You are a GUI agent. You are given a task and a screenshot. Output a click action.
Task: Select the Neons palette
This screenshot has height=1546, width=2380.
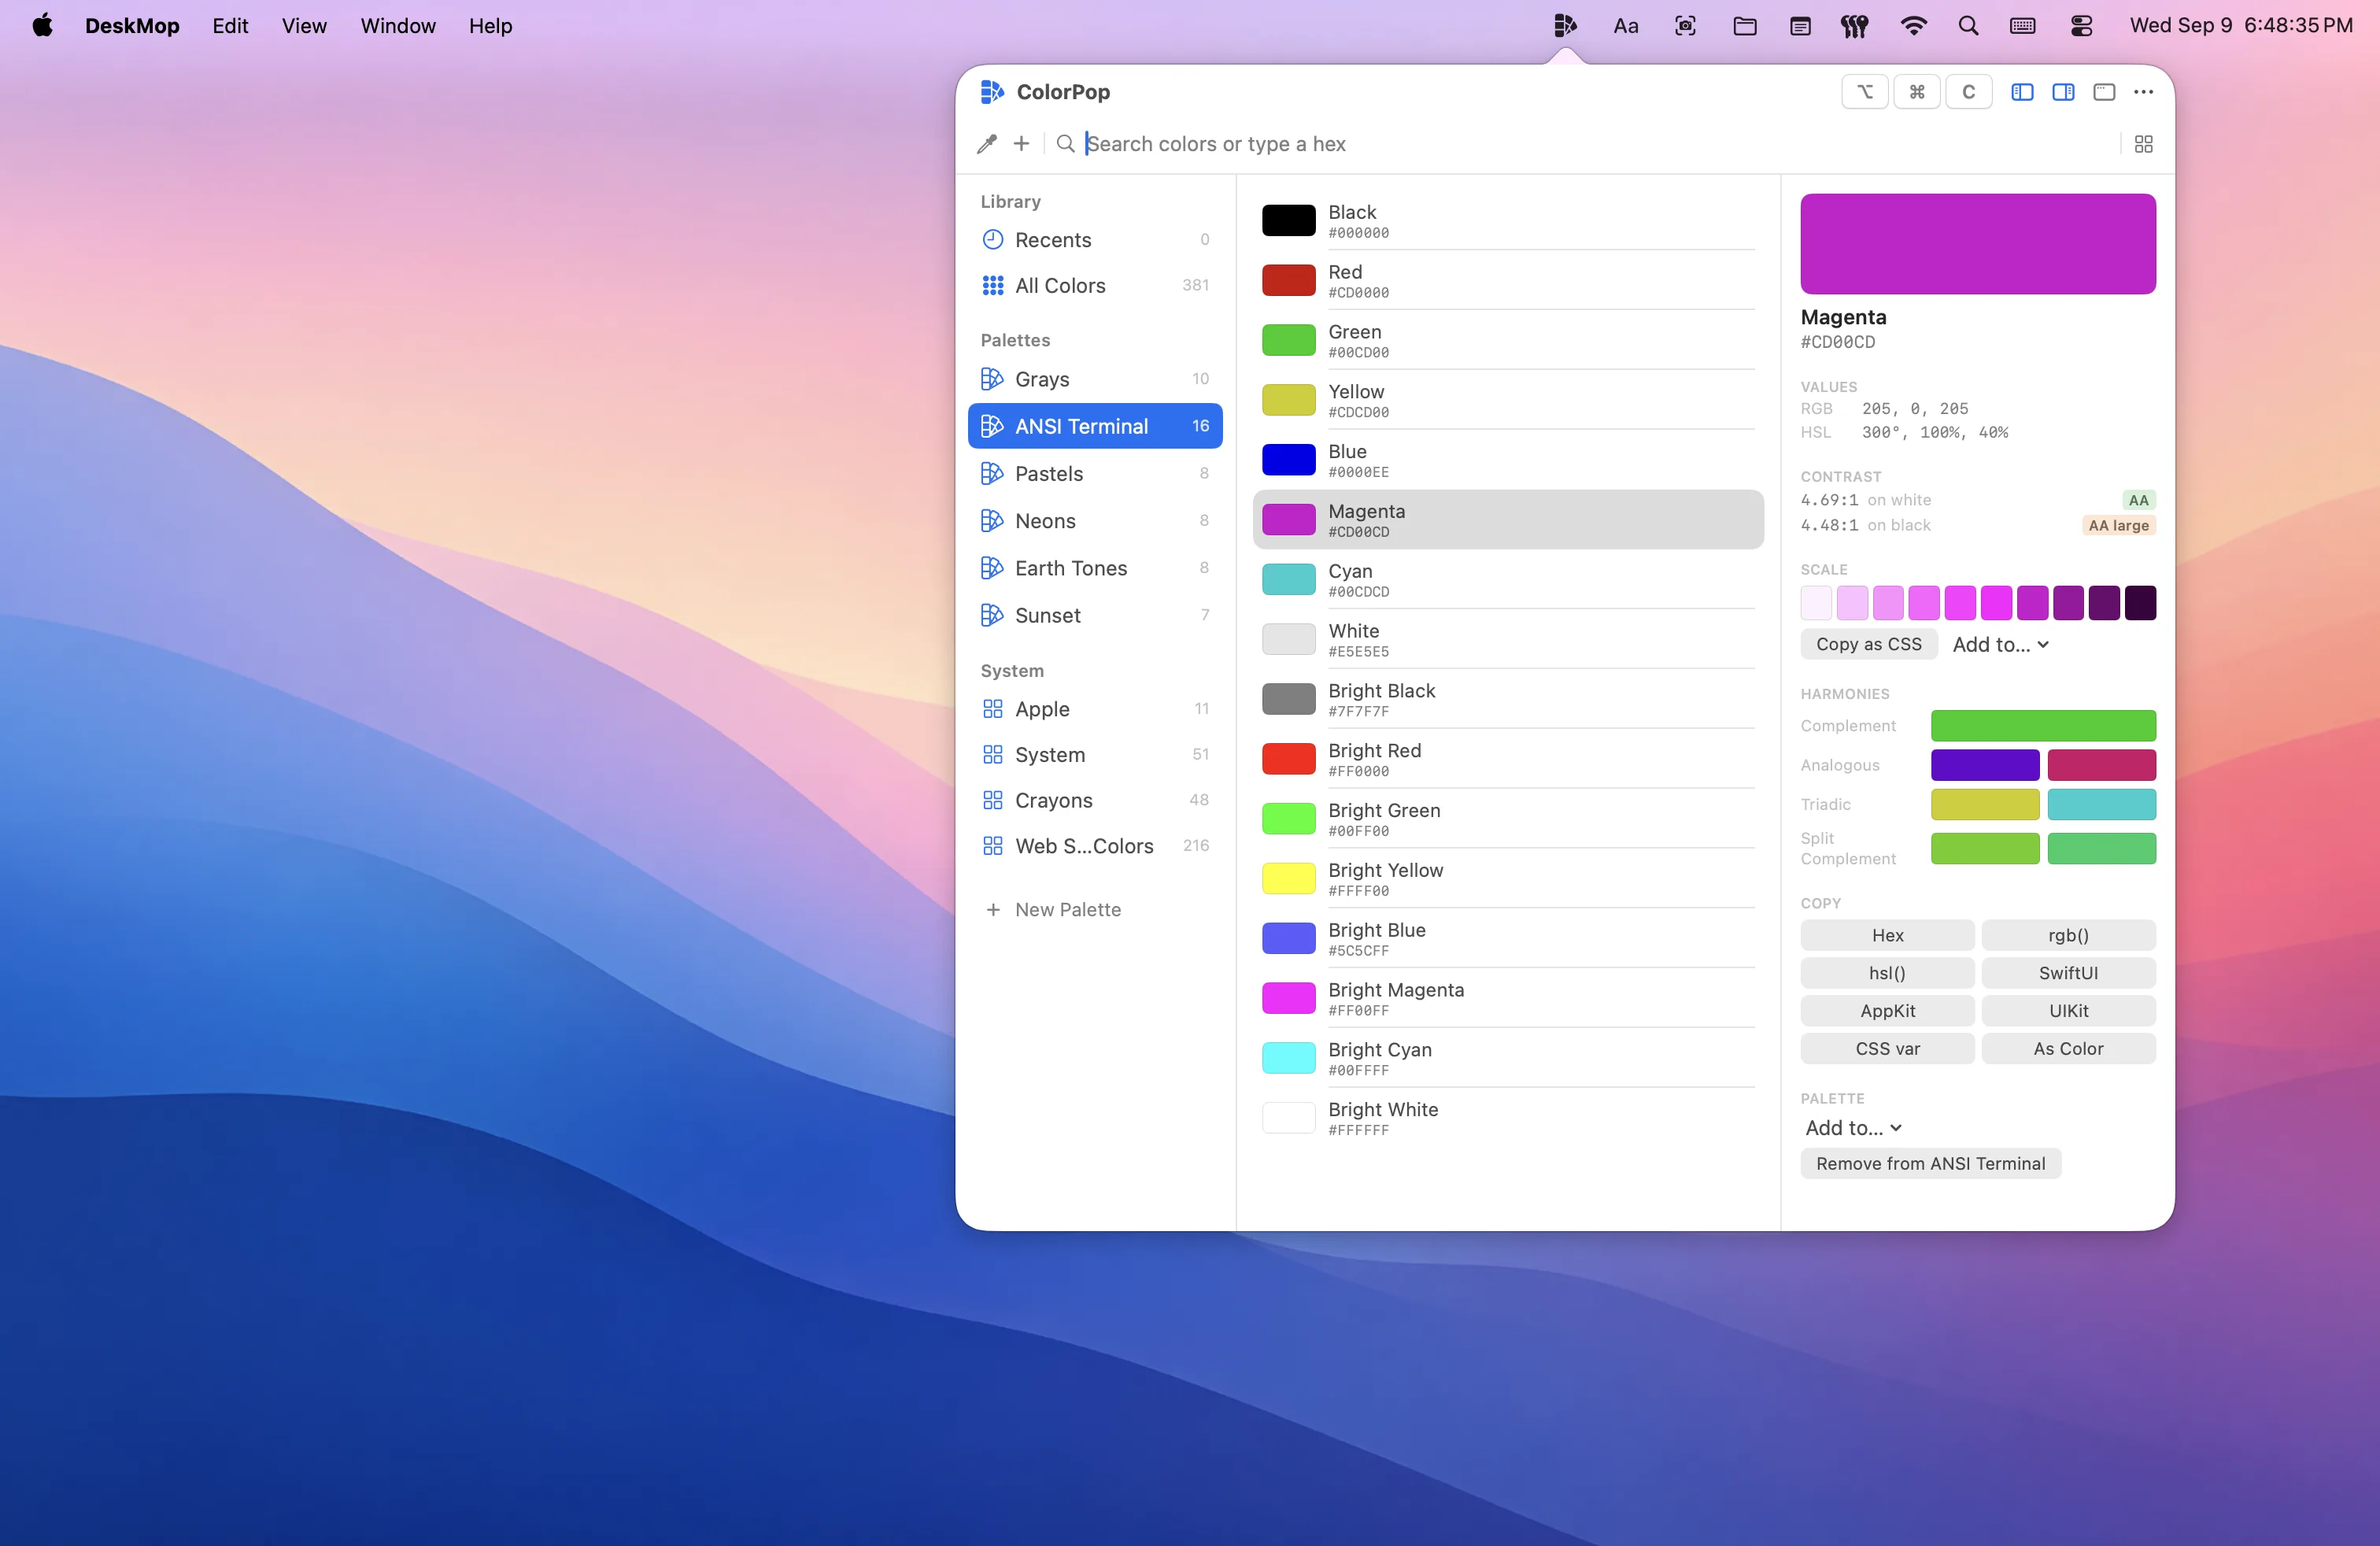pyautogui.click(x=1095, y=521)
